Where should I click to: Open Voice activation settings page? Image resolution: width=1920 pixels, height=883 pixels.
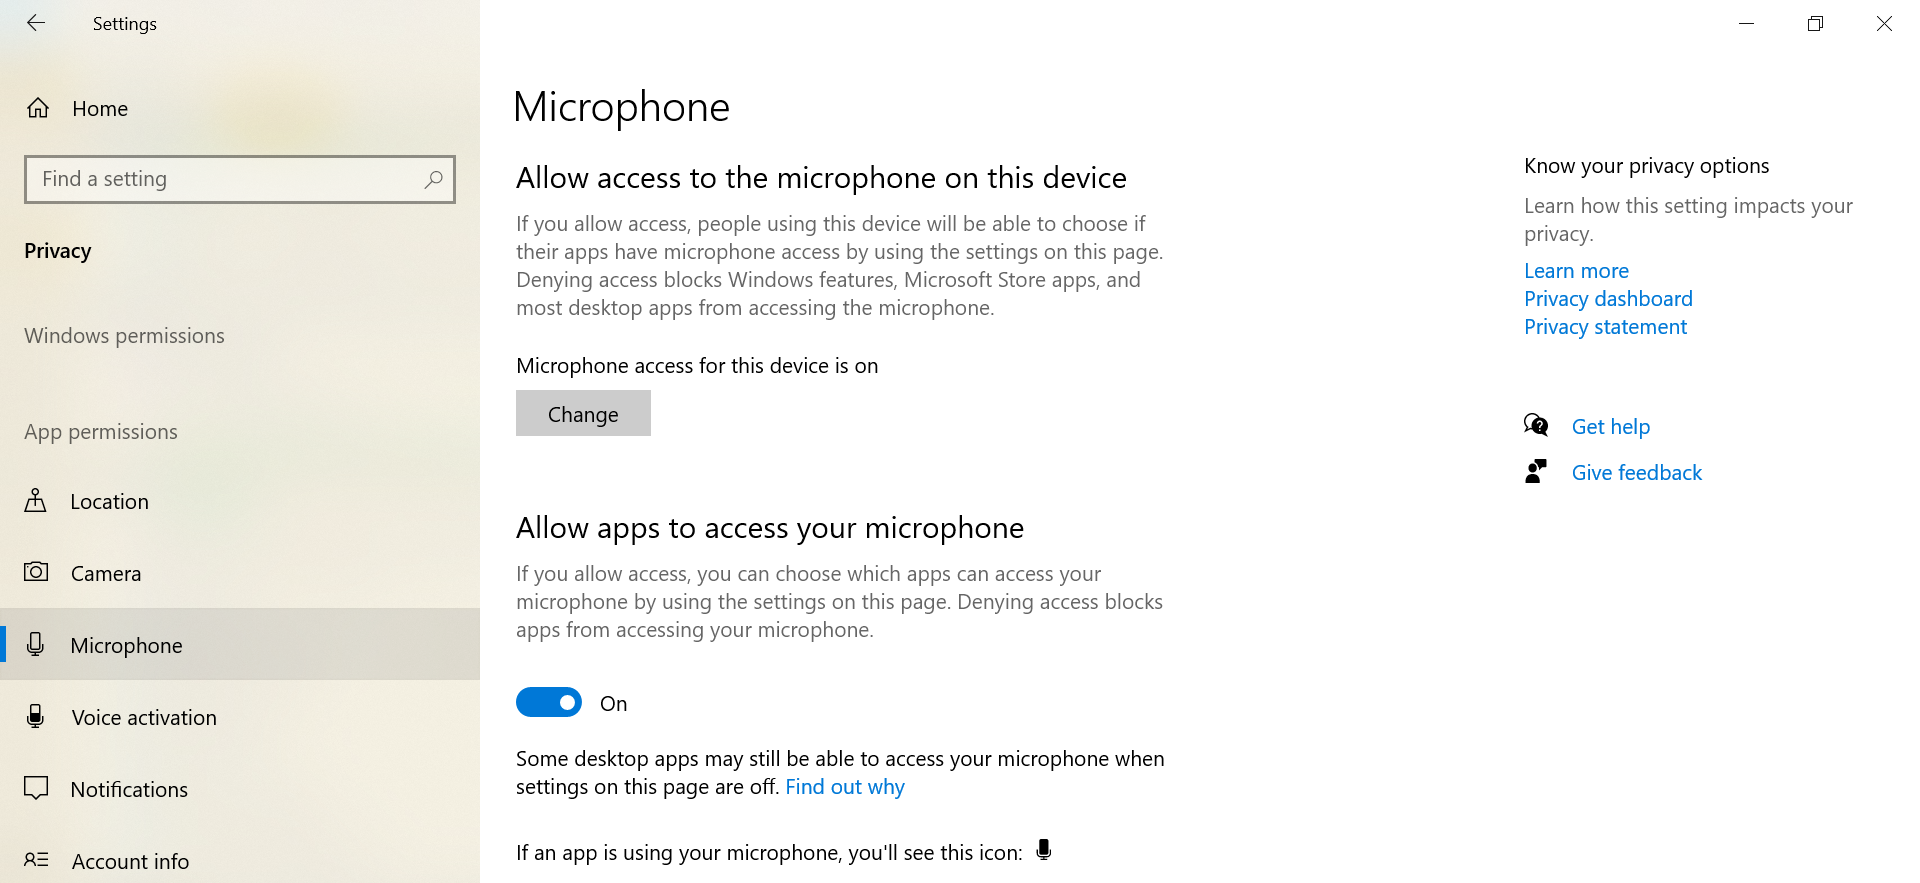[x=144, y=718]
